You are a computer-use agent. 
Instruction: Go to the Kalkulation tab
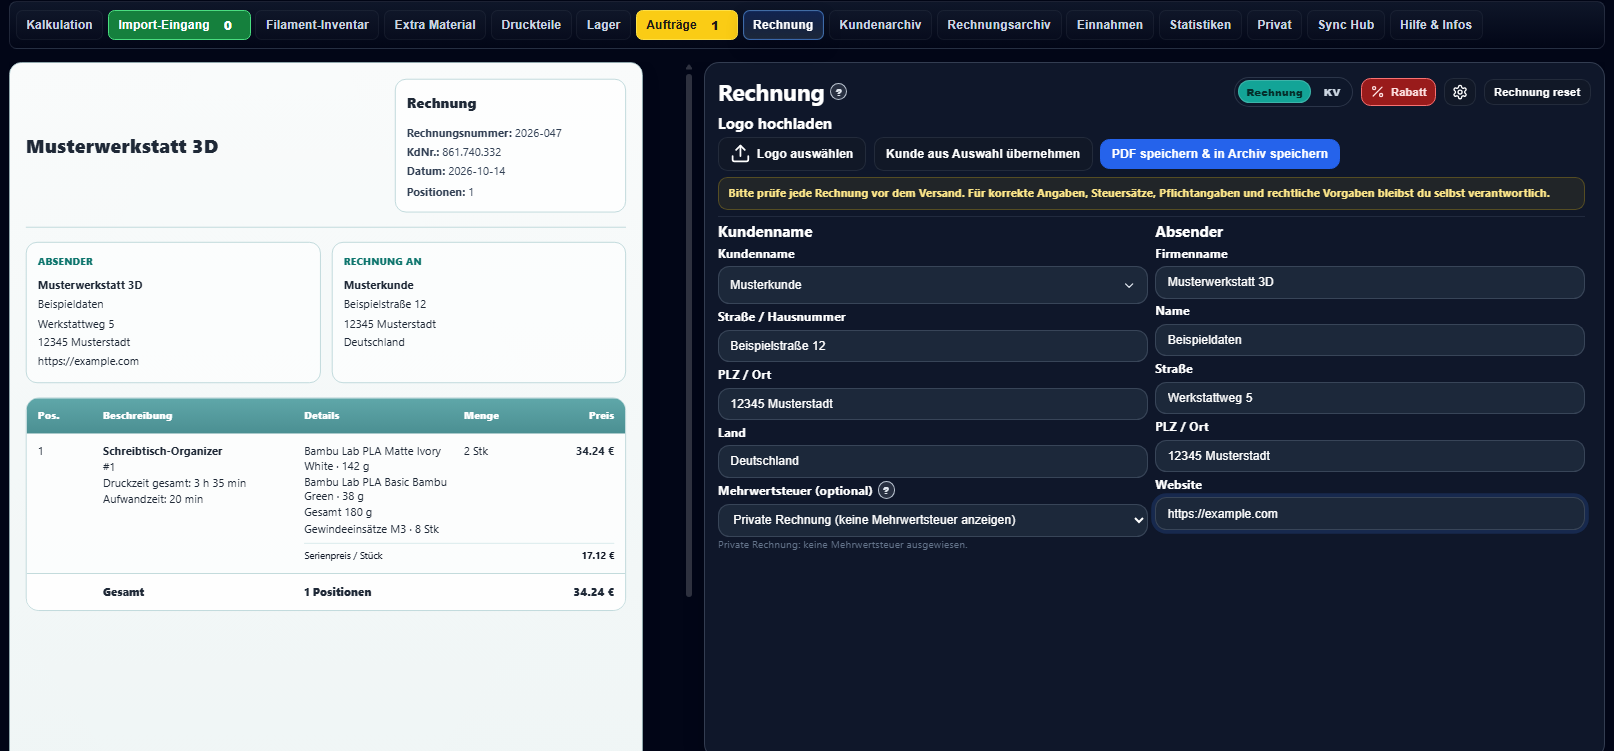pyautogui.click(x=59, y=25)
